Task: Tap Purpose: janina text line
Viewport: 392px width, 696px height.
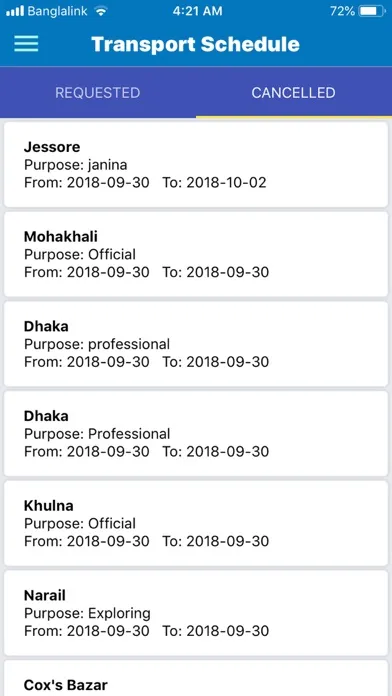Action: click(75, 165)
